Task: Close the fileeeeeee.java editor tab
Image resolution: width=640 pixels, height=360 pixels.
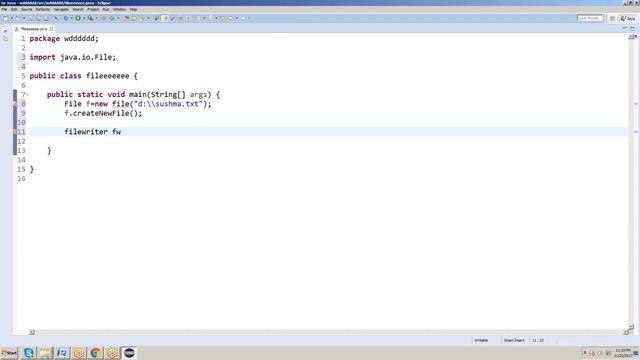Action: [x=51, y=29]
